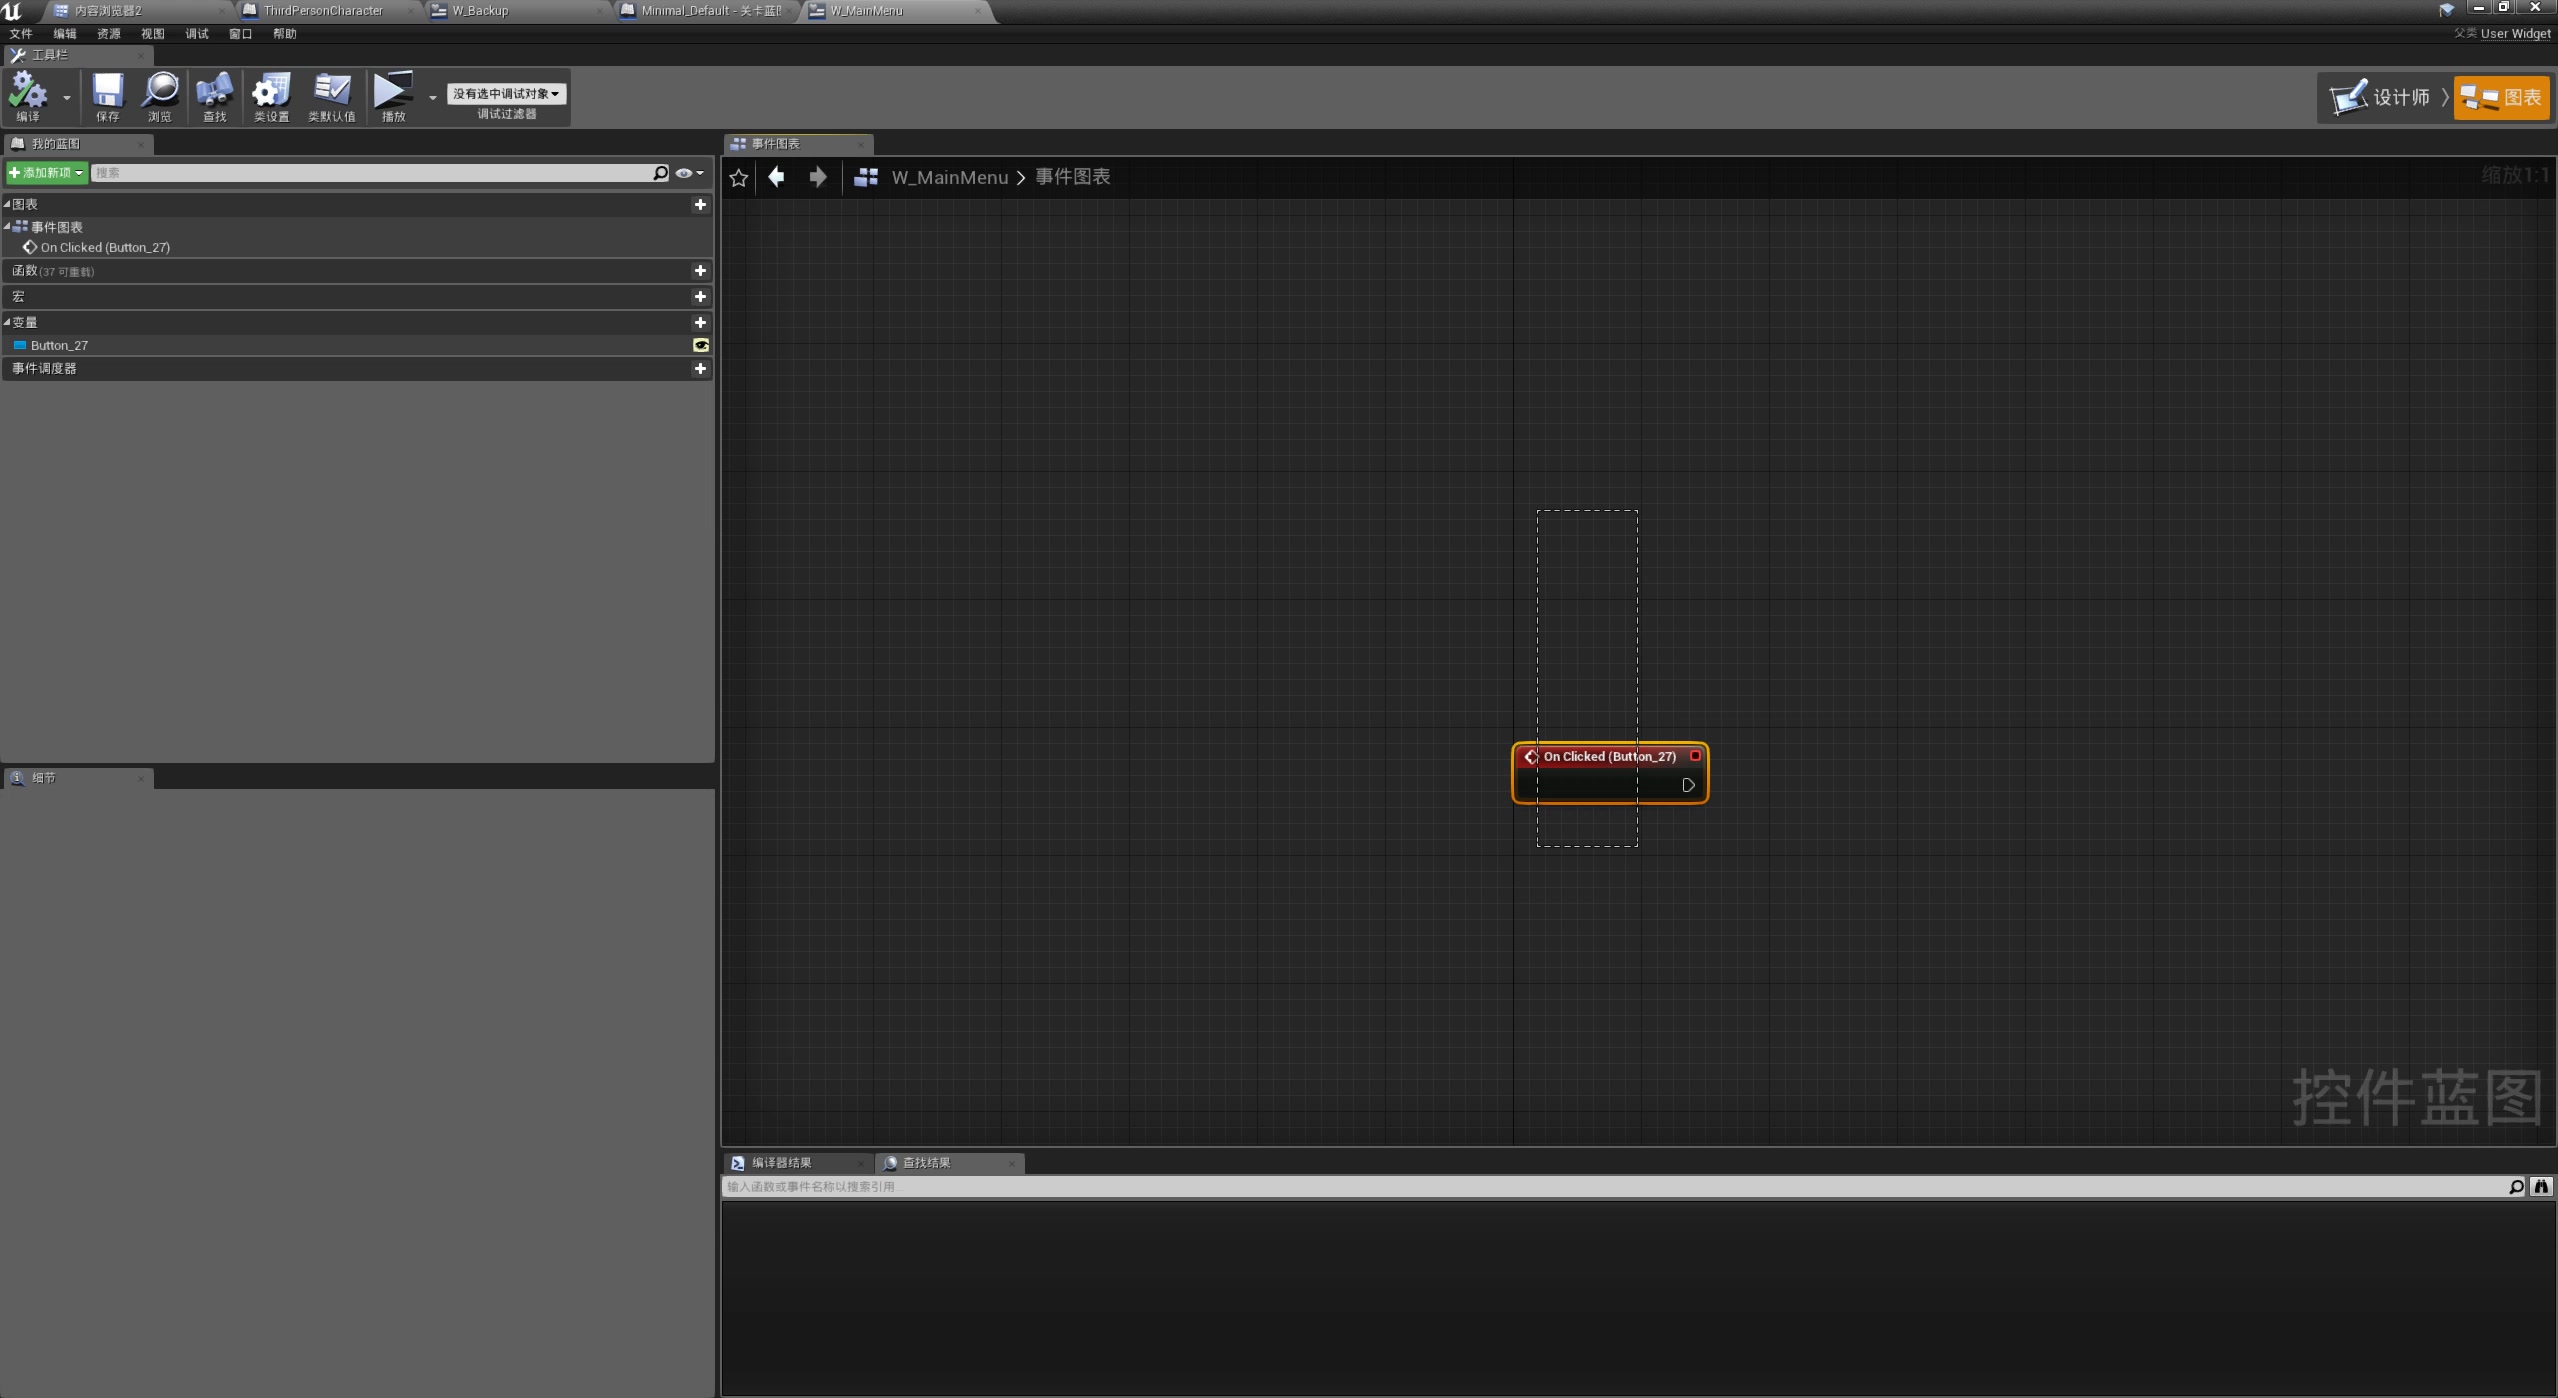
Task: Click the tutorial graduation cap icon
Action: click(x=2446, y=9)
